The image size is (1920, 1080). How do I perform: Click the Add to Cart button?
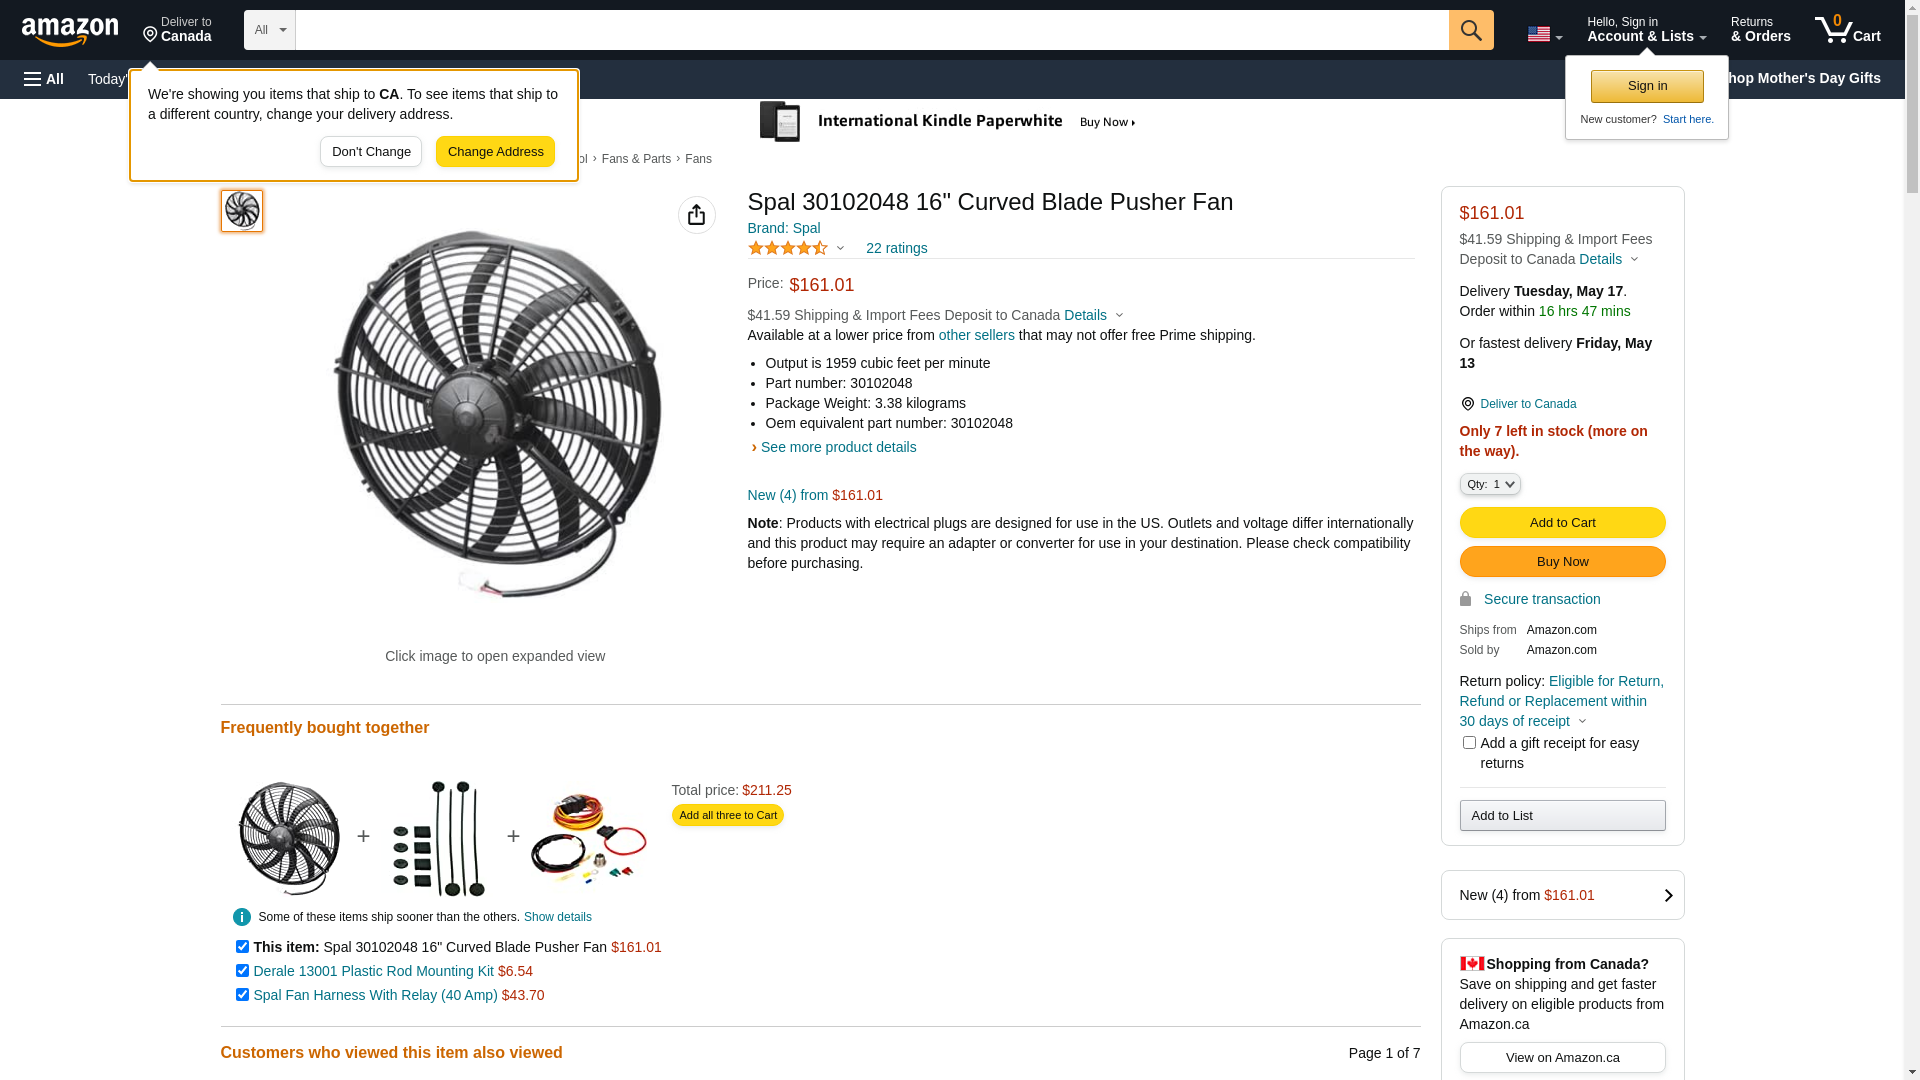click(1562, 522)
